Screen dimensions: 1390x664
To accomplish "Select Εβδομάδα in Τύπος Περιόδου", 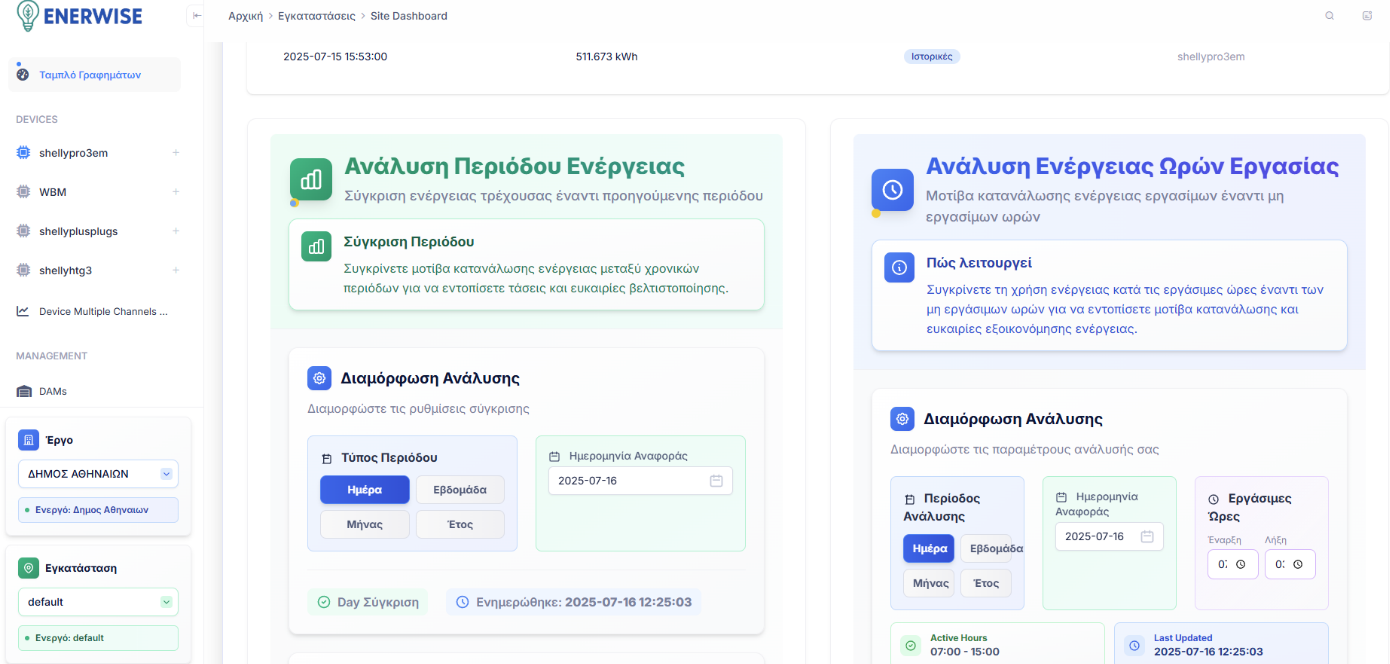I will (460, 490).
